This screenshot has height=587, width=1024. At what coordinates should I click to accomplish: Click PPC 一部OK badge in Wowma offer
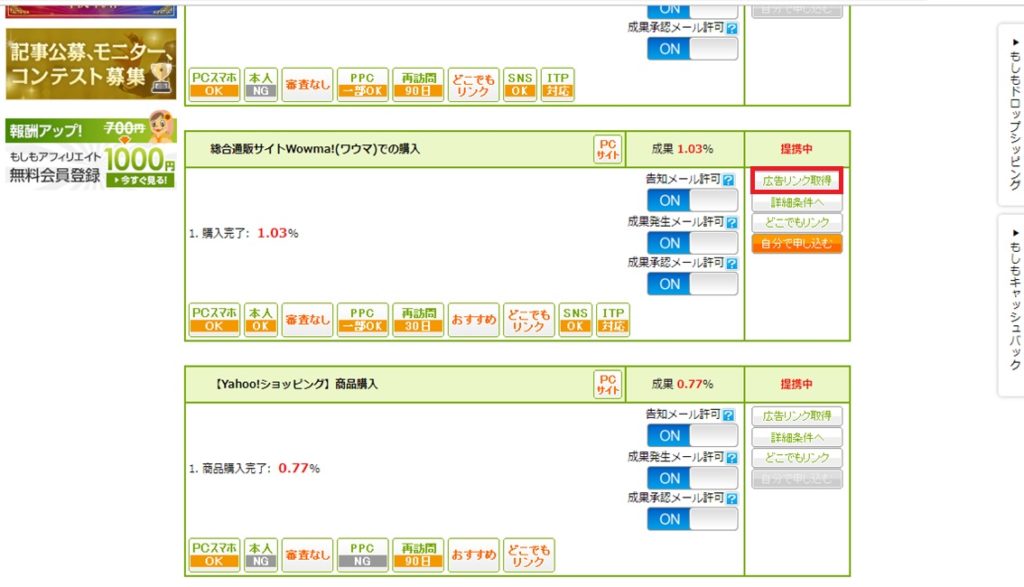(x=362, y=319)
